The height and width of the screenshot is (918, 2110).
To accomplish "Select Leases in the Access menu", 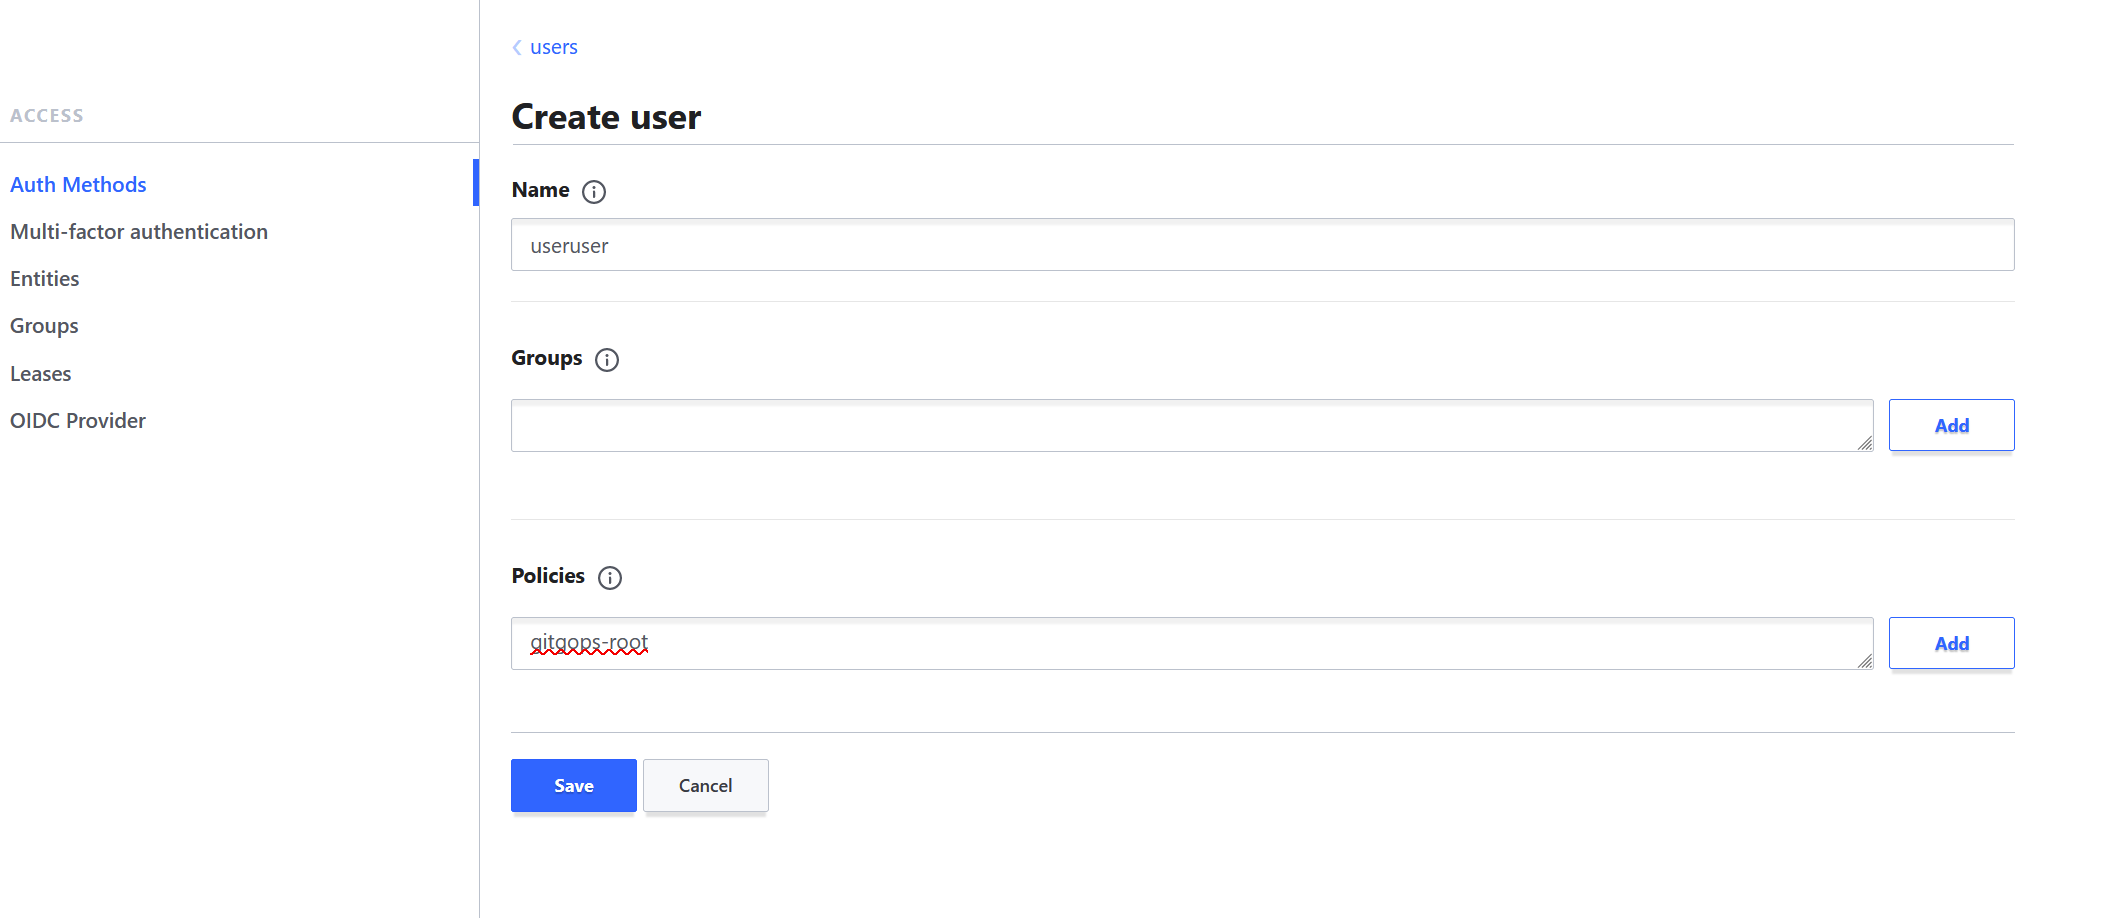I will coord(41,374).
